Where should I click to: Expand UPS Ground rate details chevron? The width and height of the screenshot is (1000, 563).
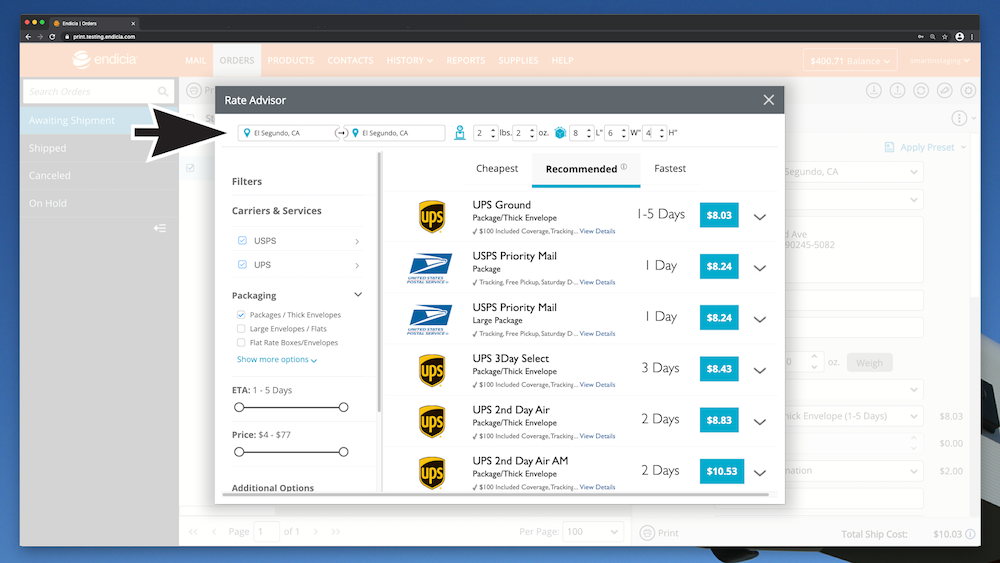click(760, 217)
